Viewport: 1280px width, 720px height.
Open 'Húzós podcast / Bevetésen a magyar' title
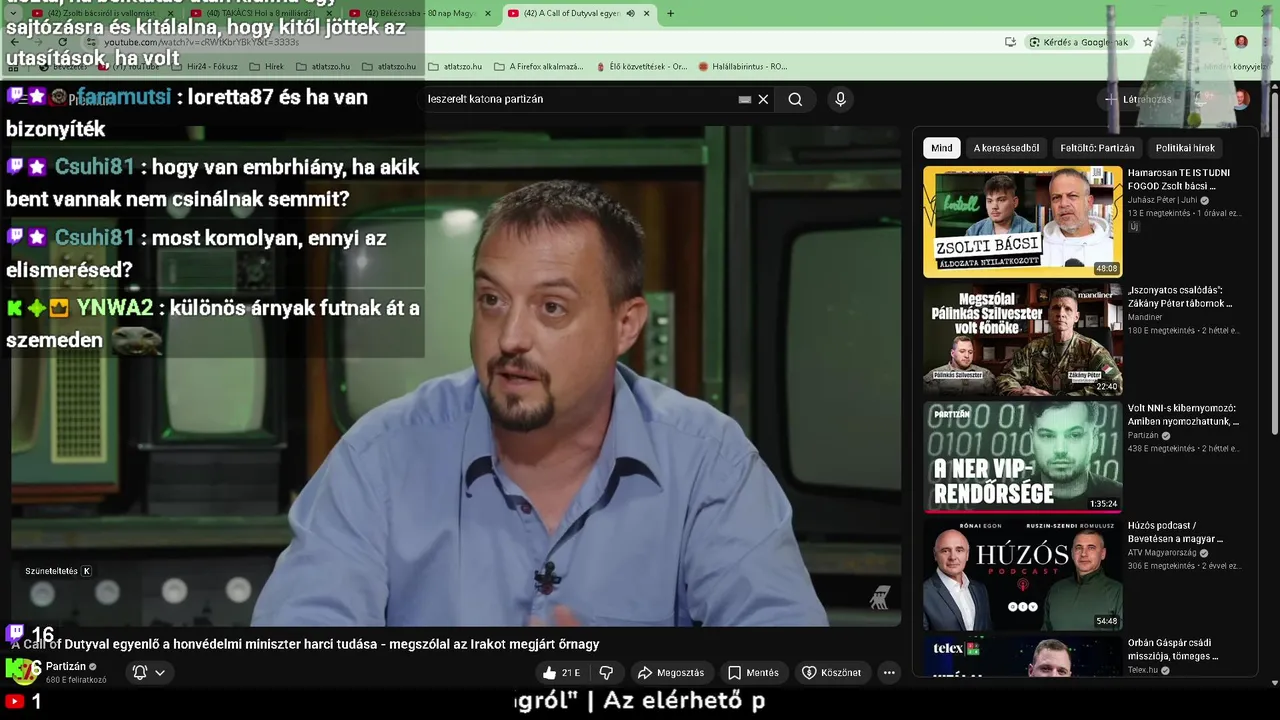(1175, 532)
